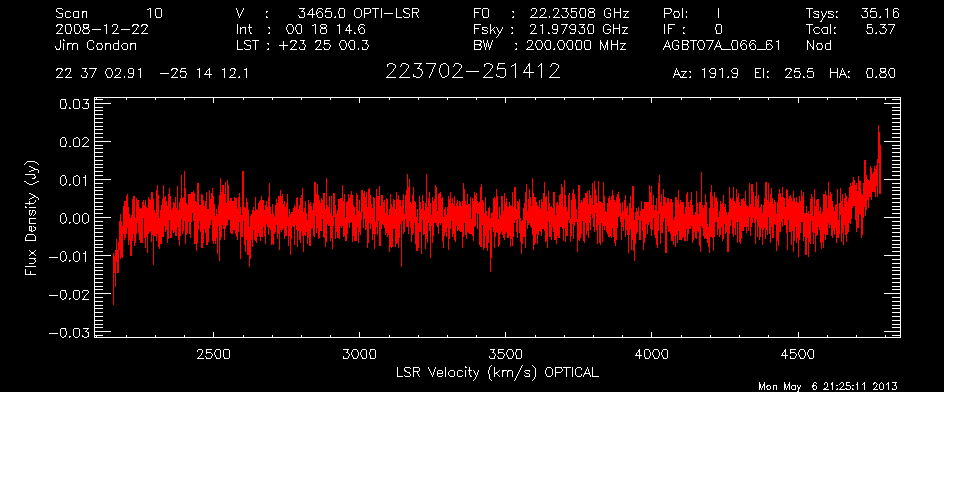Select Tsys value 35.16
The width and height of the screenshot is (962, 490).
pyautogui.click(x=880, y=13)
